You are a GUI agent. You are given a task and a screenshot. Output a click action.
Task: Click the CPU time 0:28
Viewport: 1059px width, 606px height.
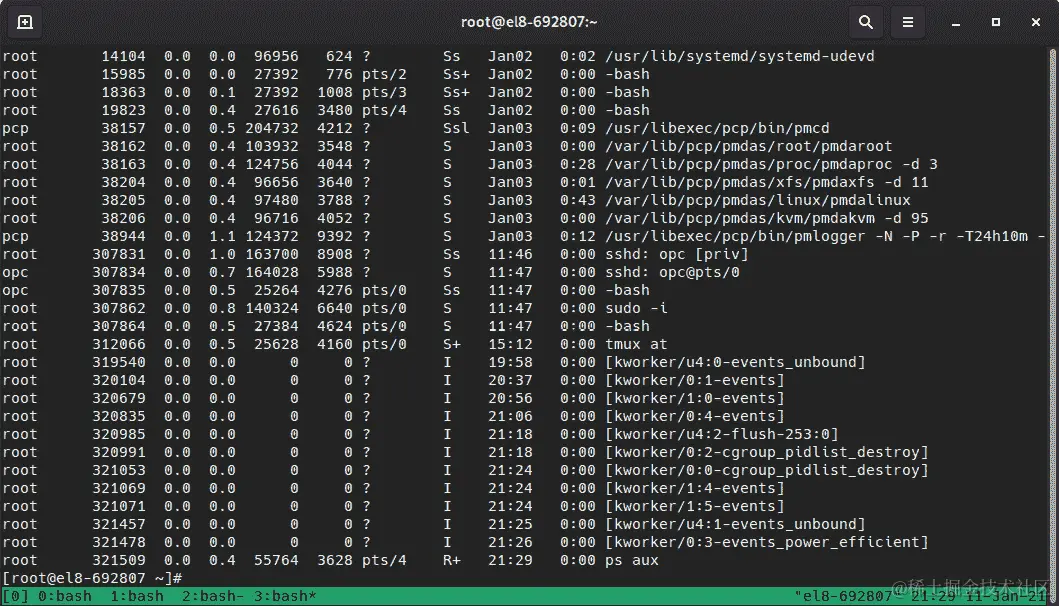pos(577,164)
